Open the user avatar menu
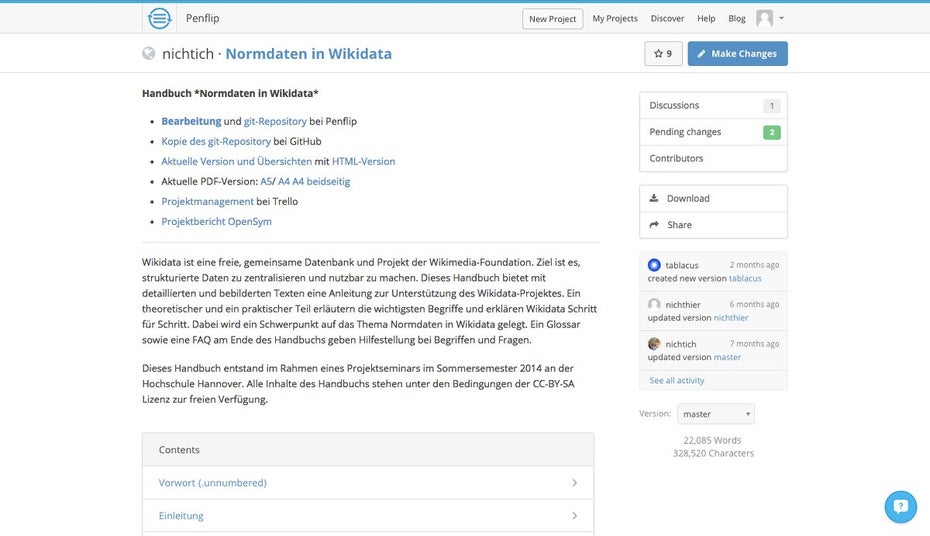930x536 pixels. pos(765,18)
